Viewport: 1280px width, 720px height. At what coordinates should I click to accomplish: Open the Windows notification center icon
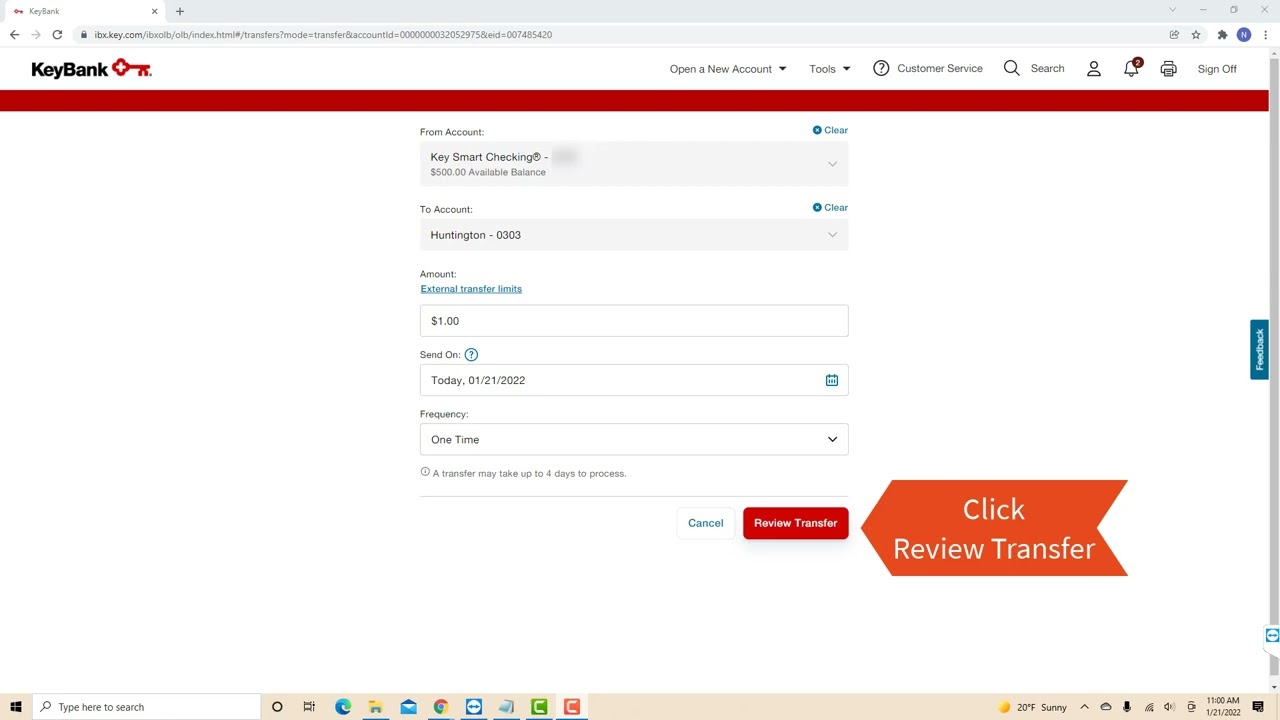[x=1258, y=707]
